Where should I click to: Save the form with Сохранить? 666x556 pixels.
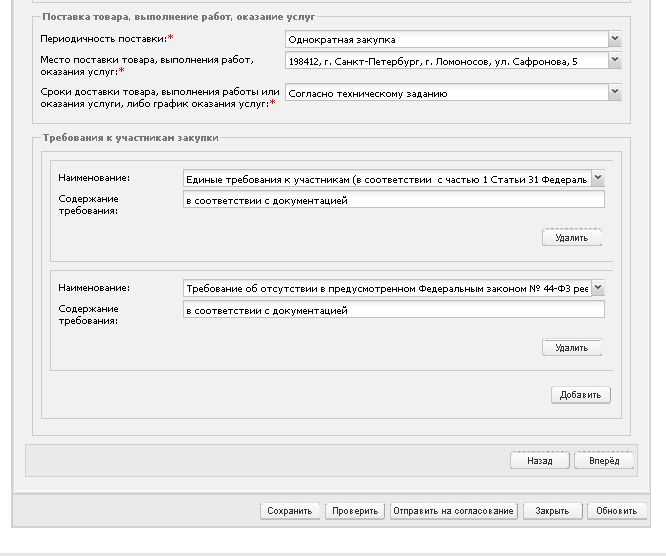(290, 511)
